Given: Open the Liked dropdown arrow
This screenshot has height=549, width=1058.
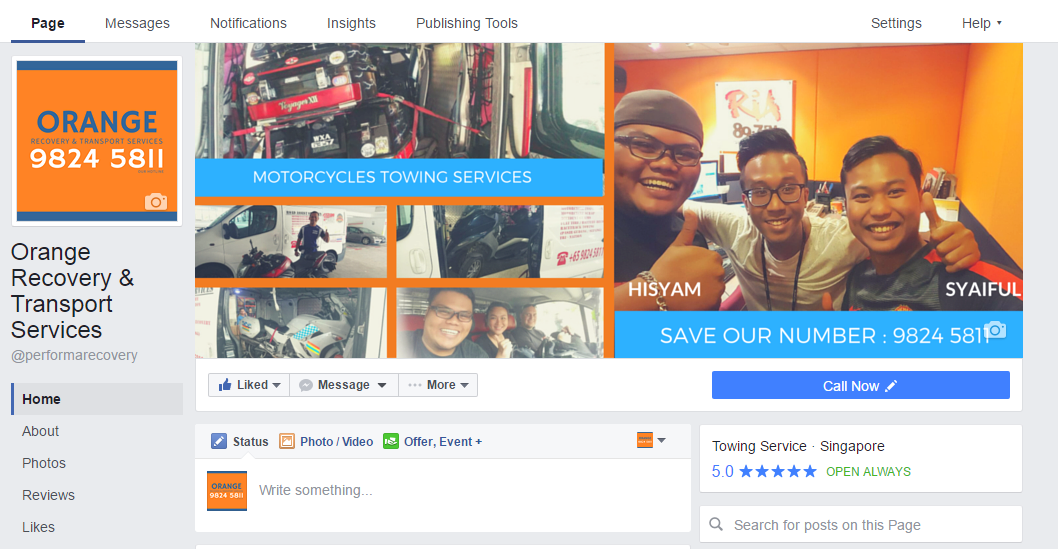Looking at the screenshot, I should 276,385.
